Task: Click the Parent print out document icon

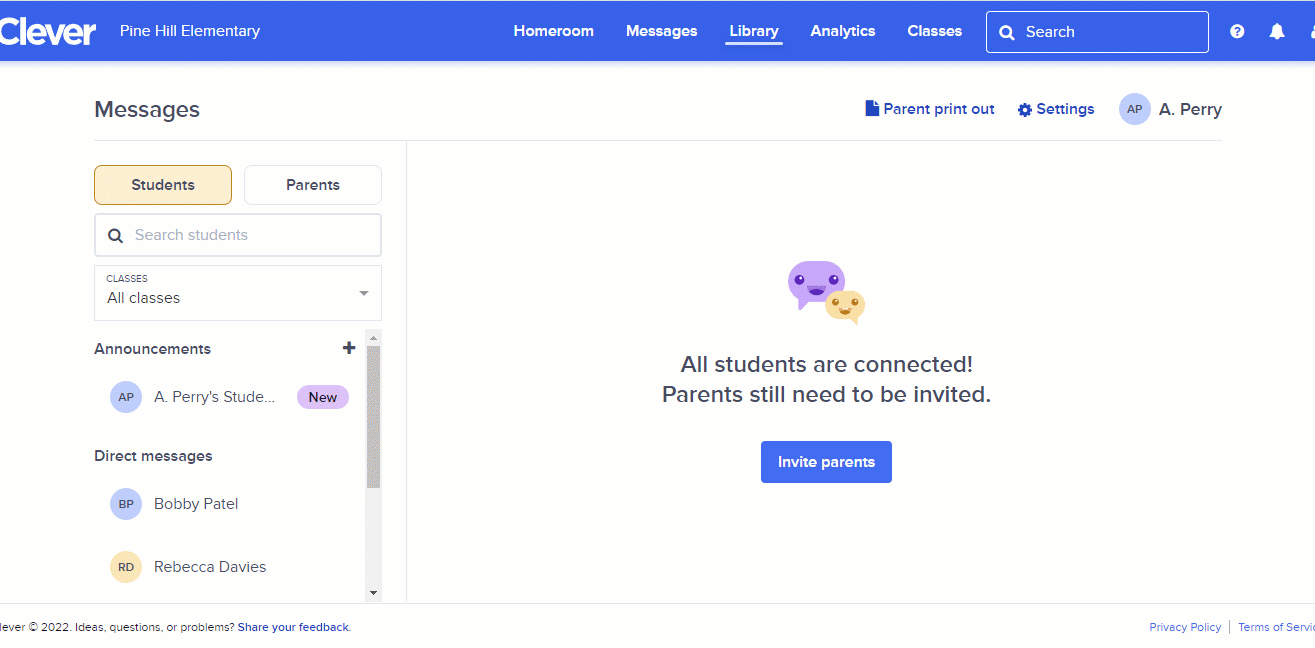Action: 872,109
